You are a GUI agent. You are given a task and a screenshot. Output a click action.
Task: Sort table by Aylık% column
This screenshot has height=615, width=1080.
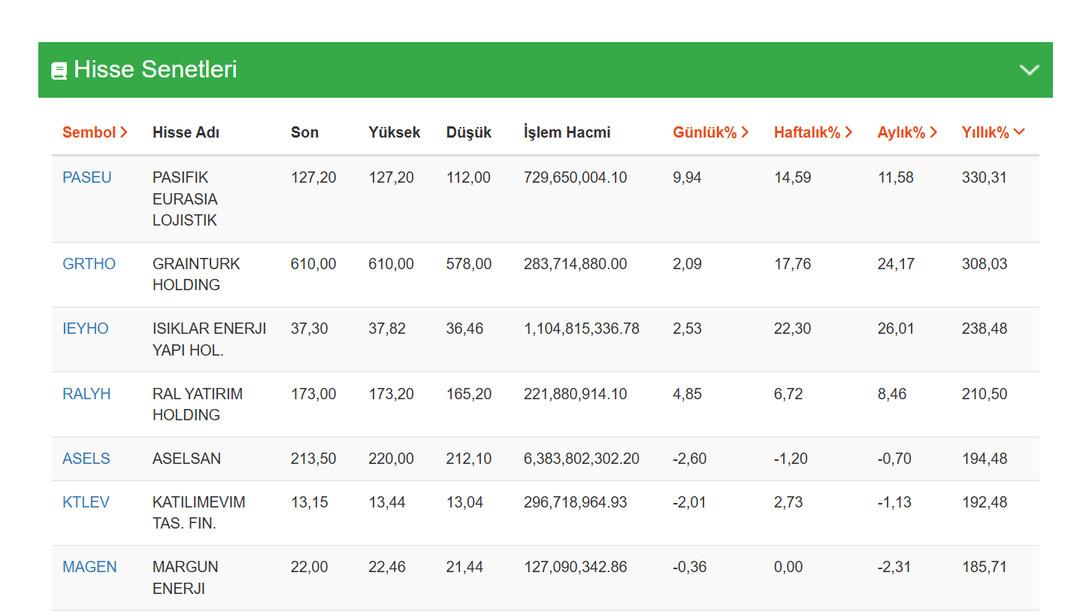[906, 132]
